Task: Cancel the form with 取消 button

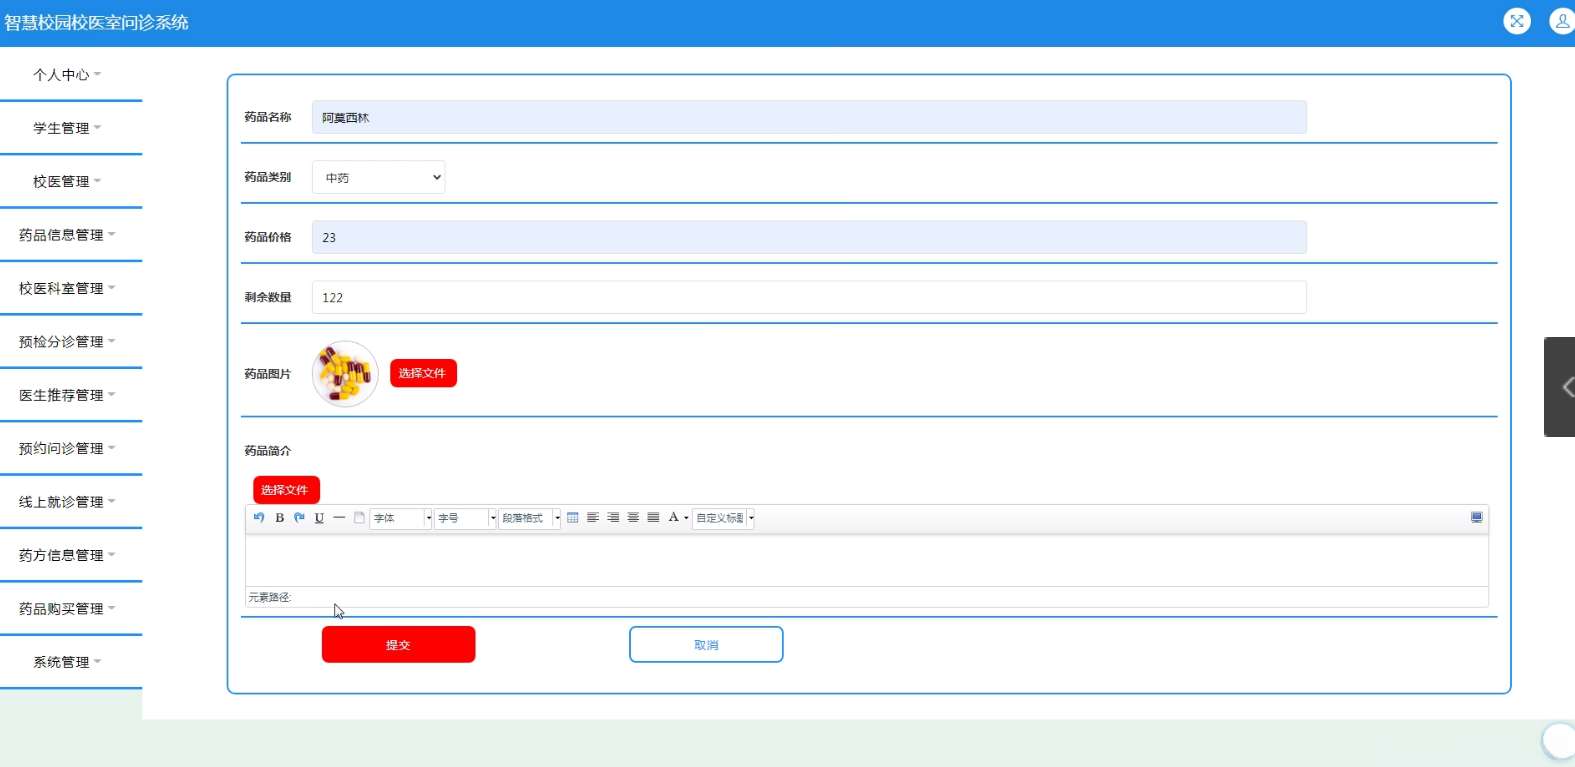Action: pyautogui.click(x=706, y=645)
